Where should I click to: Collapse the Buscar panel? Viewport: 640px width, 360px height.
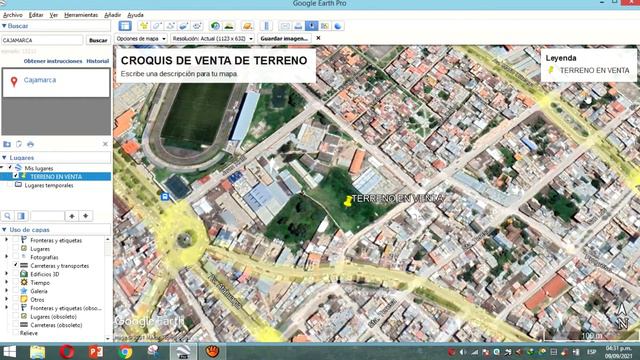pyautogui.click(x=4, y=26)
